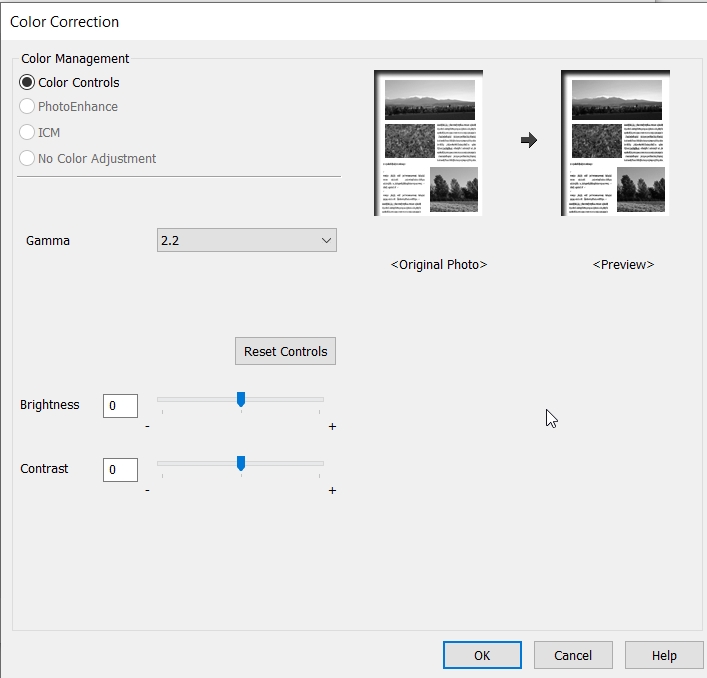Screen dimensions: 707x678
Task: Click the plus sign of Brightness slider
Action: (x=332, y=427)
